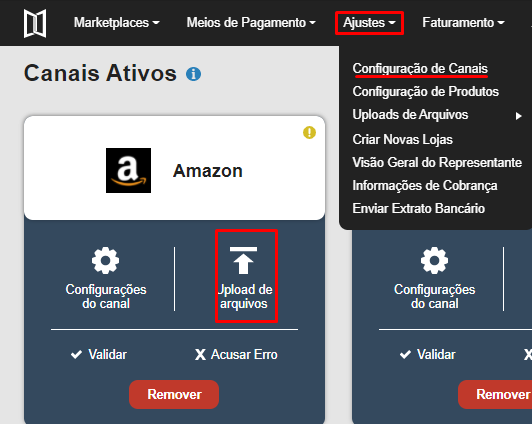Screen dimensions: 532x424
Task: Click Validar checkmark on second channel card
Action: point(405,354)
